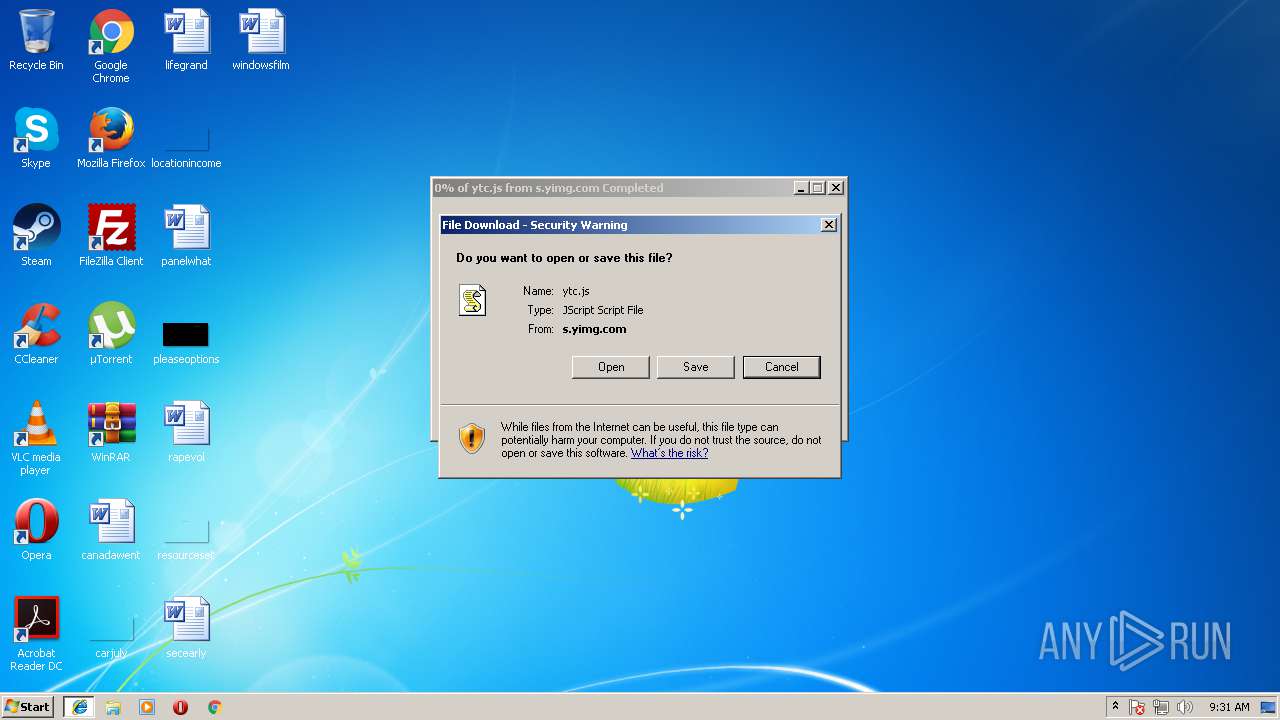Screen dimensions: 1280x720
Task: Select the seeearly Word document
Action: pos(186,628)
